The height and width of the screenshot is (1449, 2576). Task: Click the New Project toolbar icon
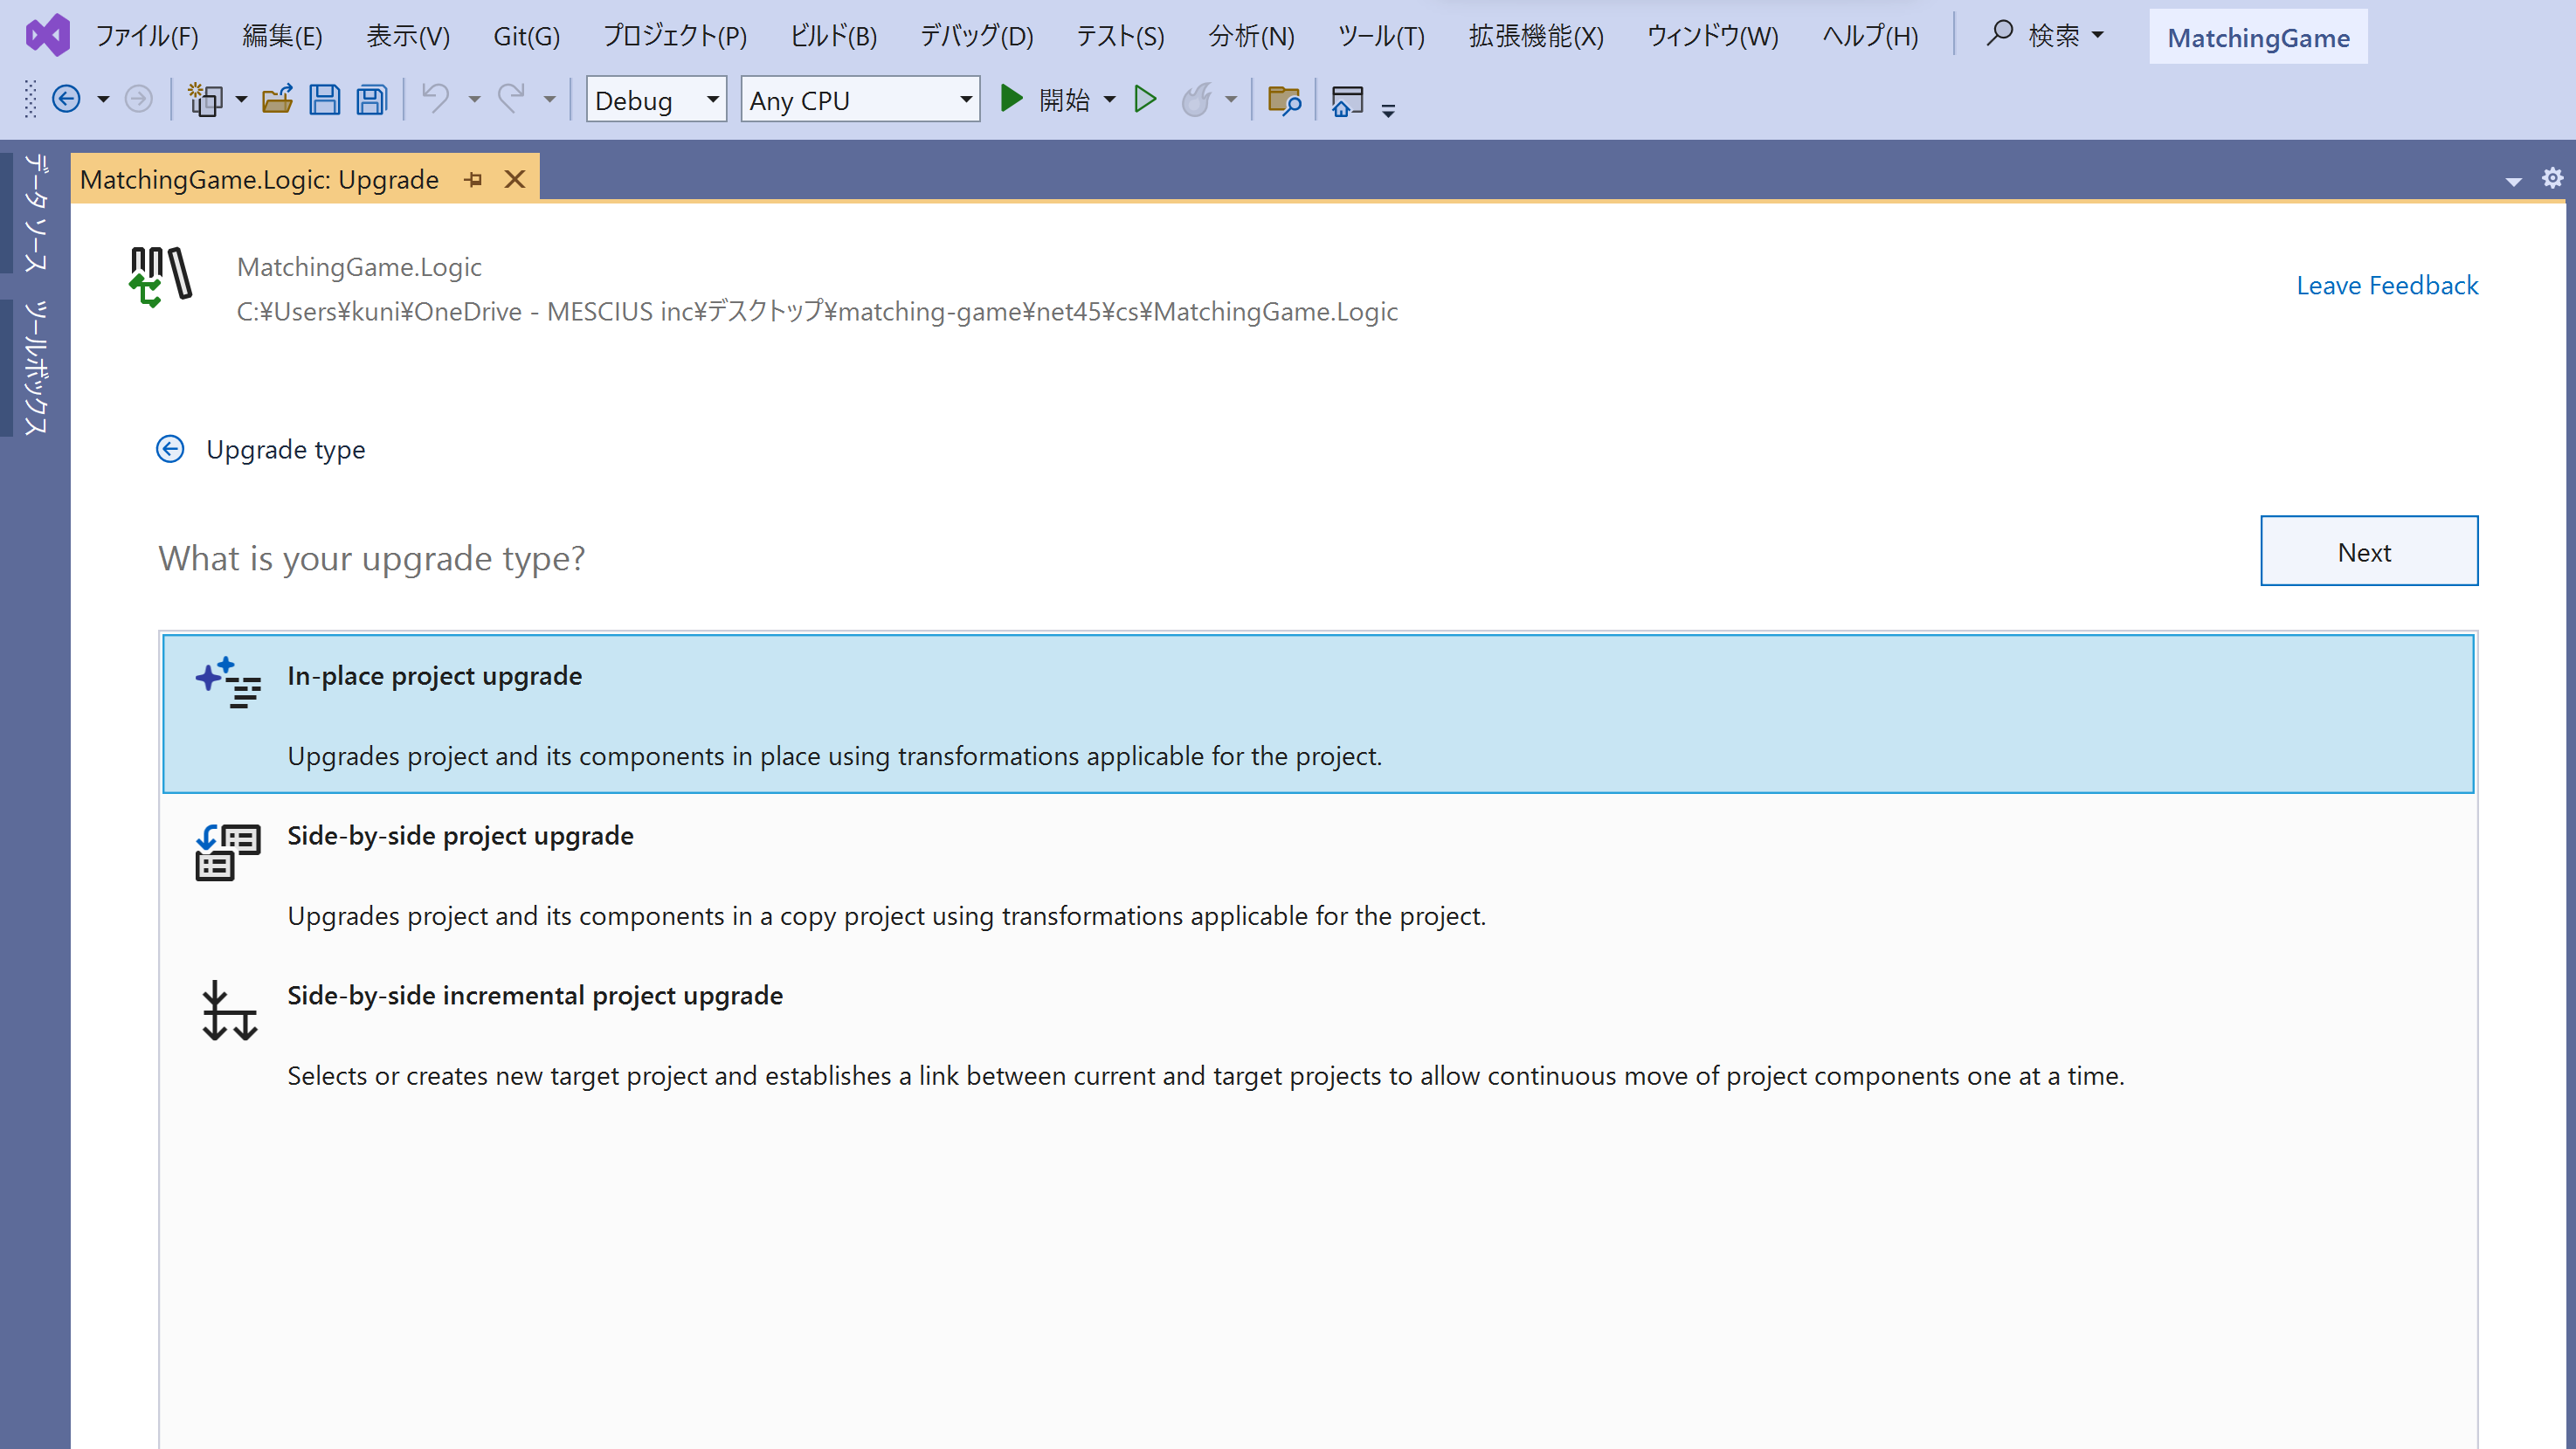point(206,99)
